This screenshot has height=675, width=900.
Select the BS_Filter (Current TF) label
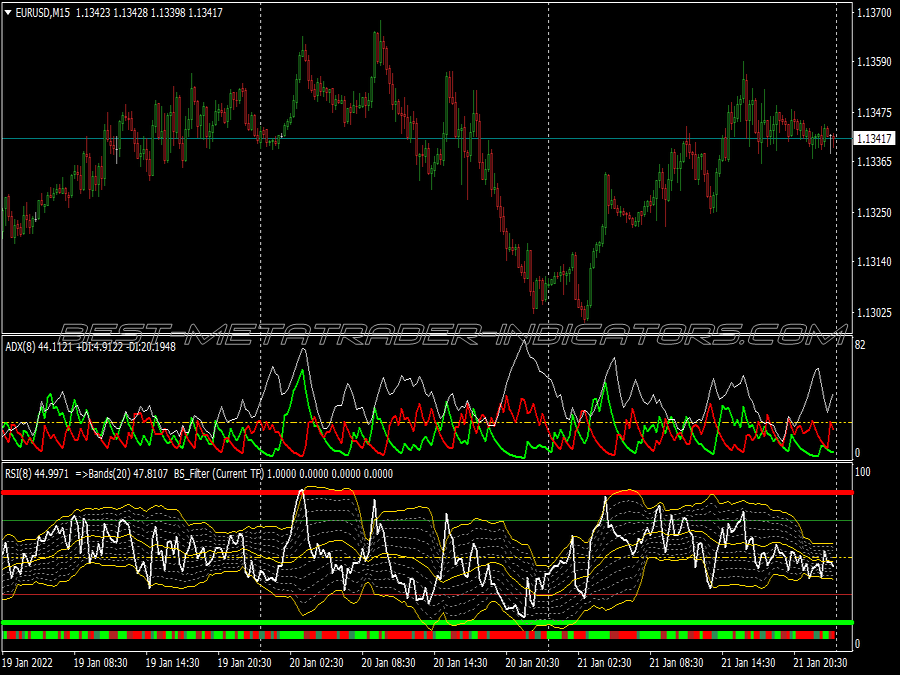(219, 474)
